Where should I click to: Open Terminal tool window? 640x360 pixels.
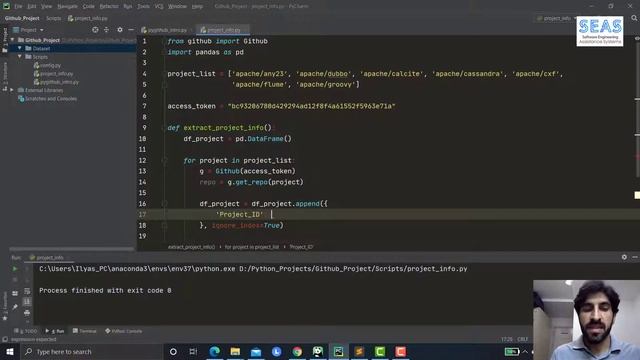click(84, 331)
